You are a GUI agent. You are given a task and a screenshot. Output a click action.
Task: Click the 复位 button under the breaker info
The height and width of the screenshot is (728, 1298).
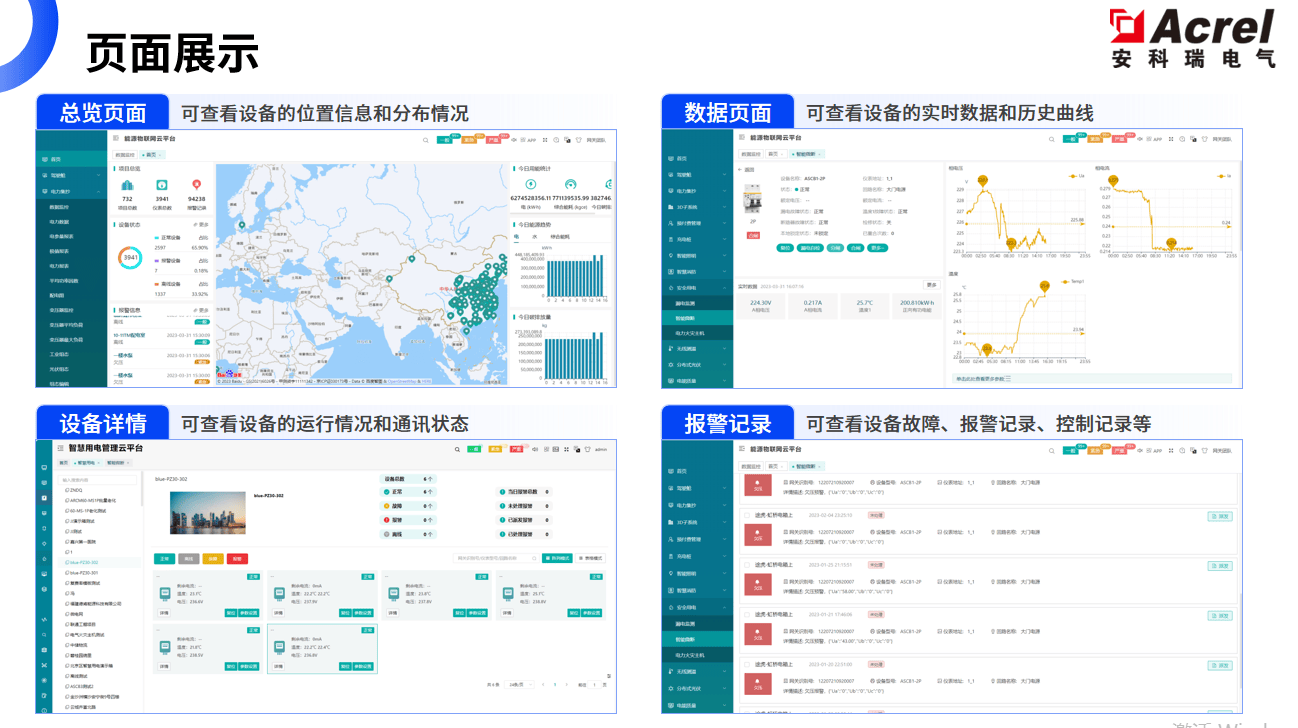(x=786, y=247)
